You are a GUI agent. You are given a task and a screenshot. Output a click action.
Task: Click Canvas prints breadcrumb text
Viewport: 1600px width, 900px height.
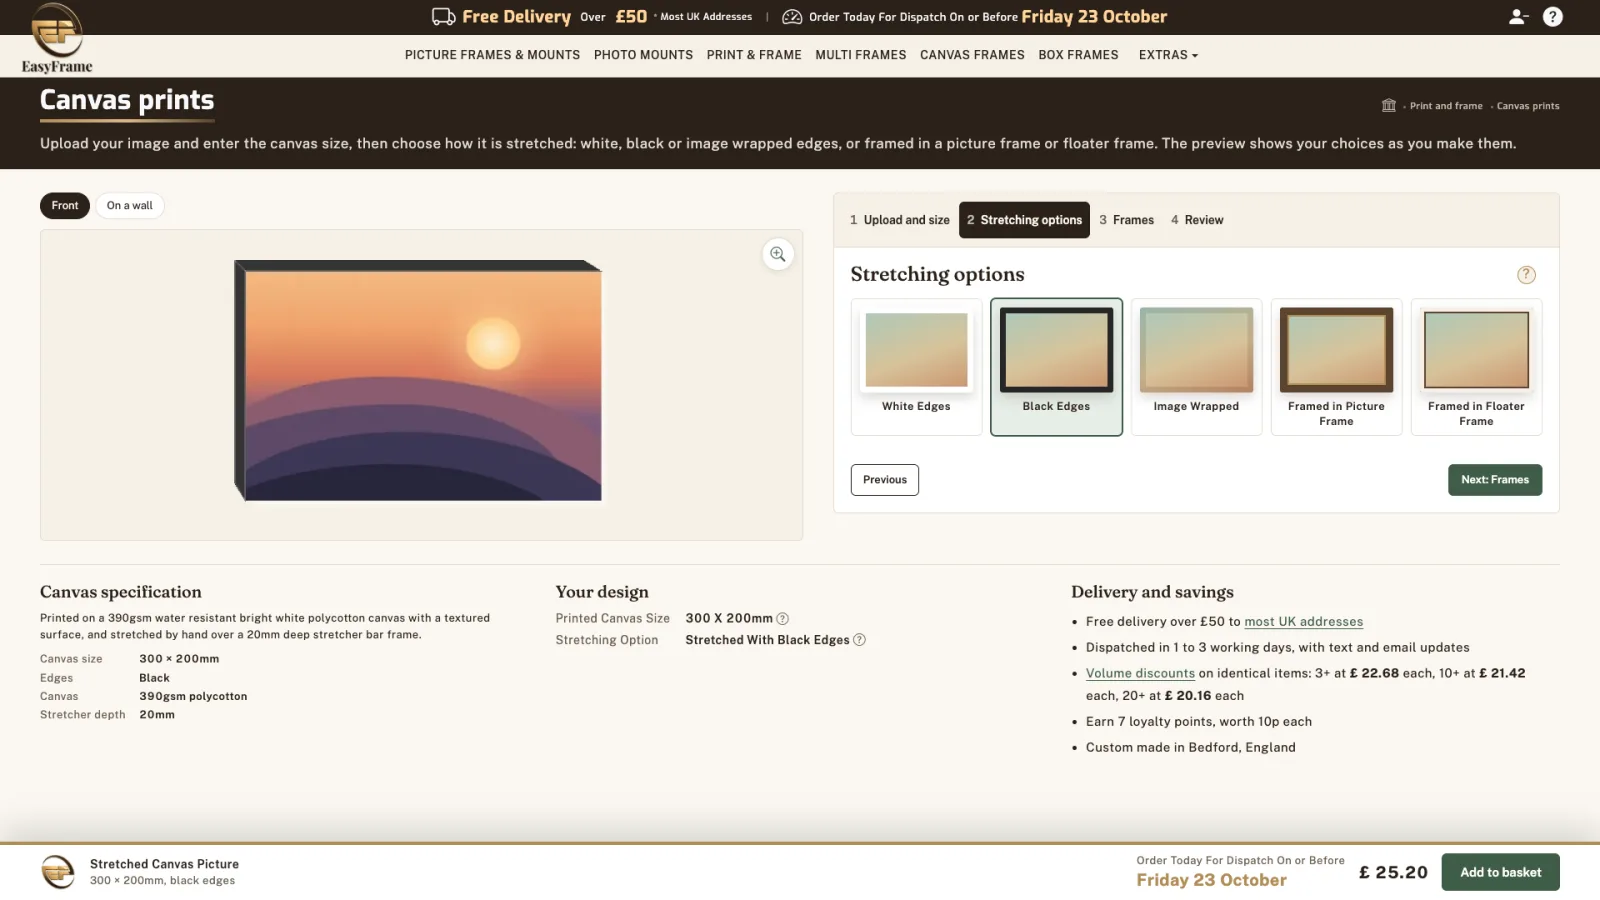[x=1528, y=106]
